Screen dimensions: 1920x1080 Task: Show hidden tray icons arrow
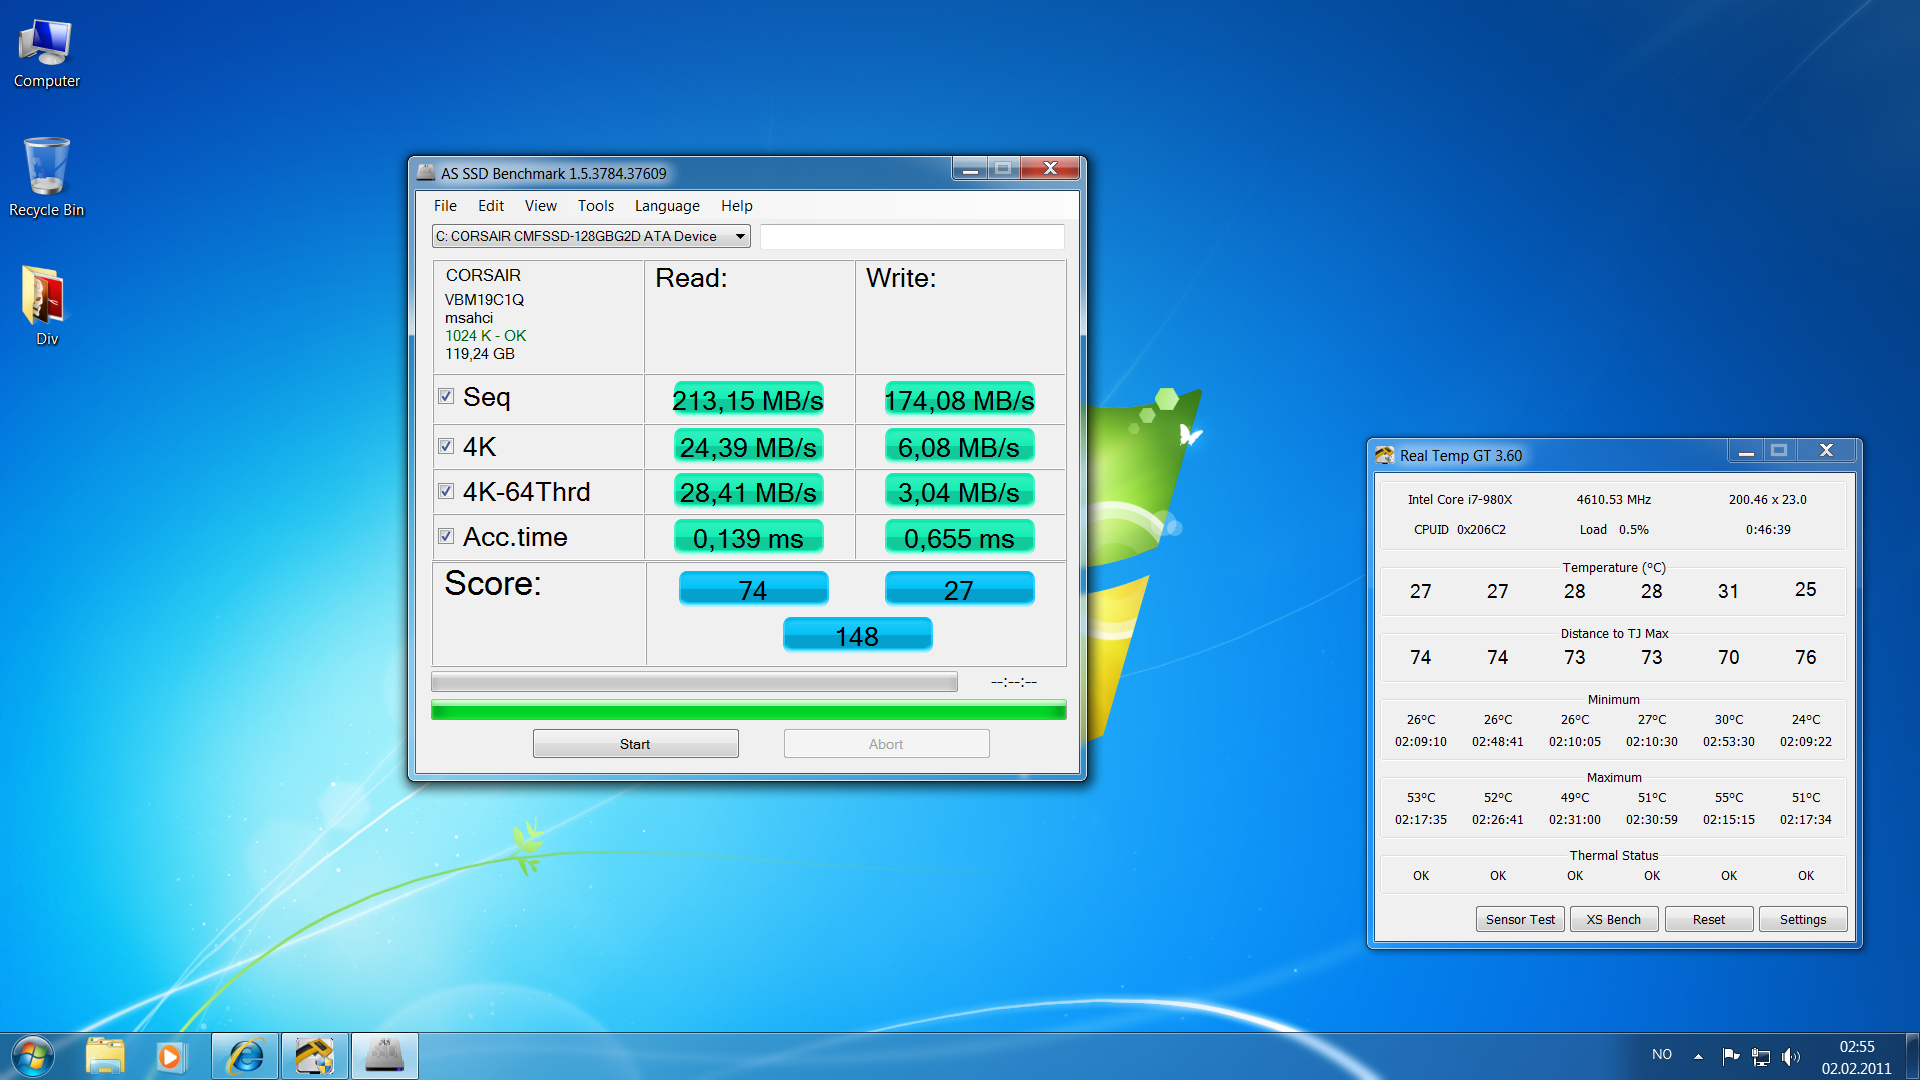point(1698,1056)
